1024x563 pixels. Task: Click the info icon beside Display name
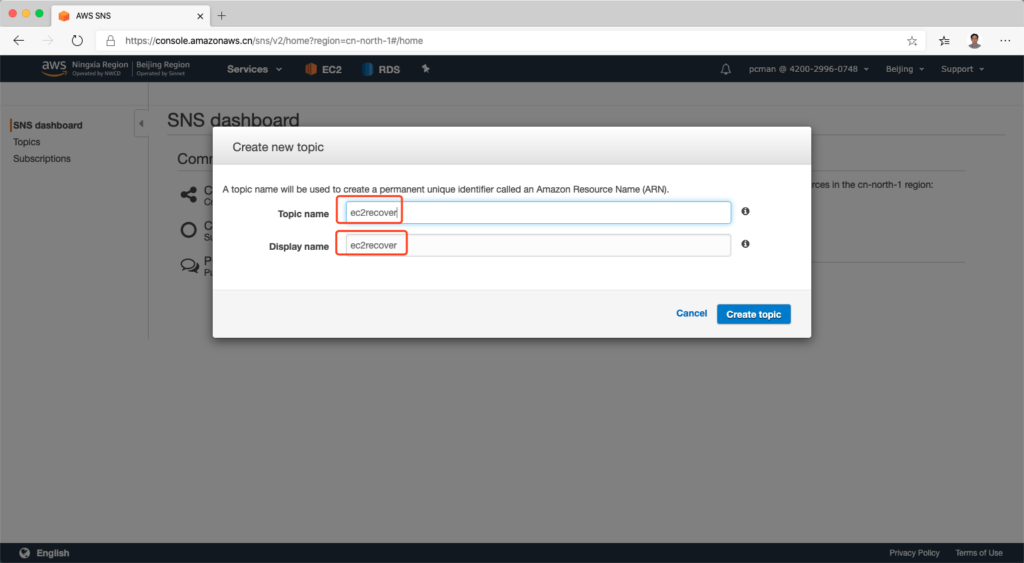pyautogui.click(x=746, y=244)
